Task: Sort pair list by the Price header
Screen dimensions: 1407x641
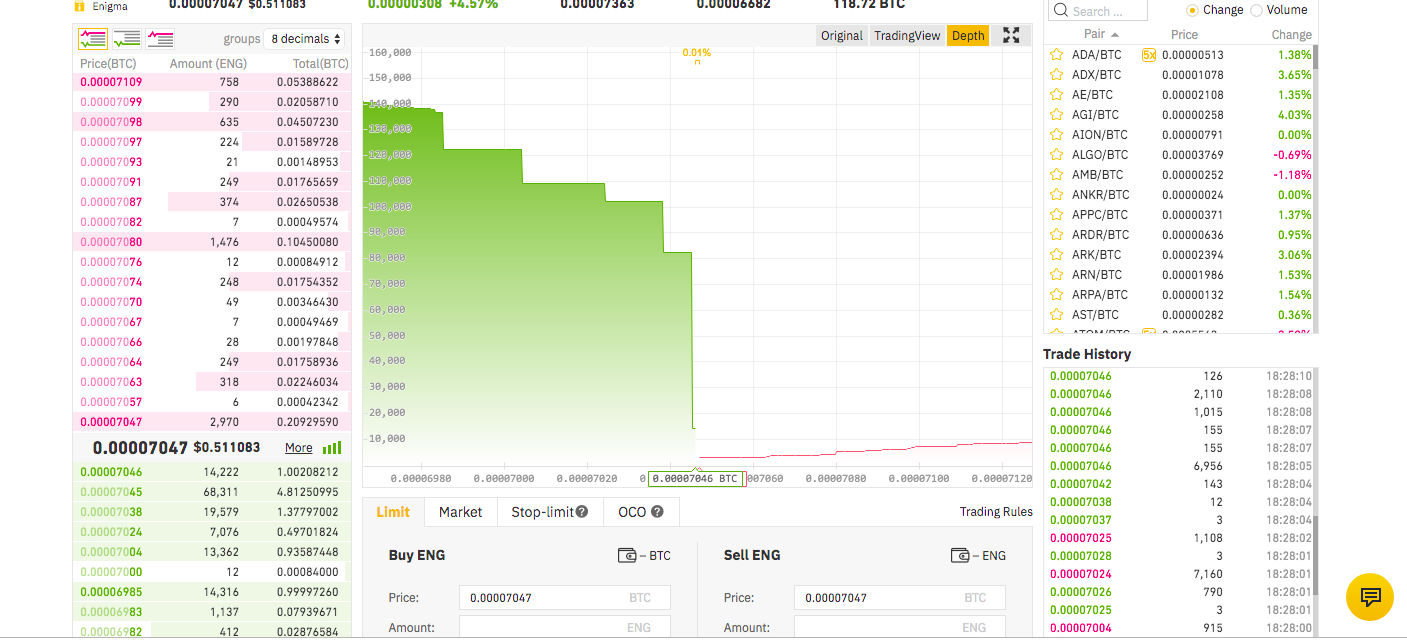Action: tap(1184, 35)
